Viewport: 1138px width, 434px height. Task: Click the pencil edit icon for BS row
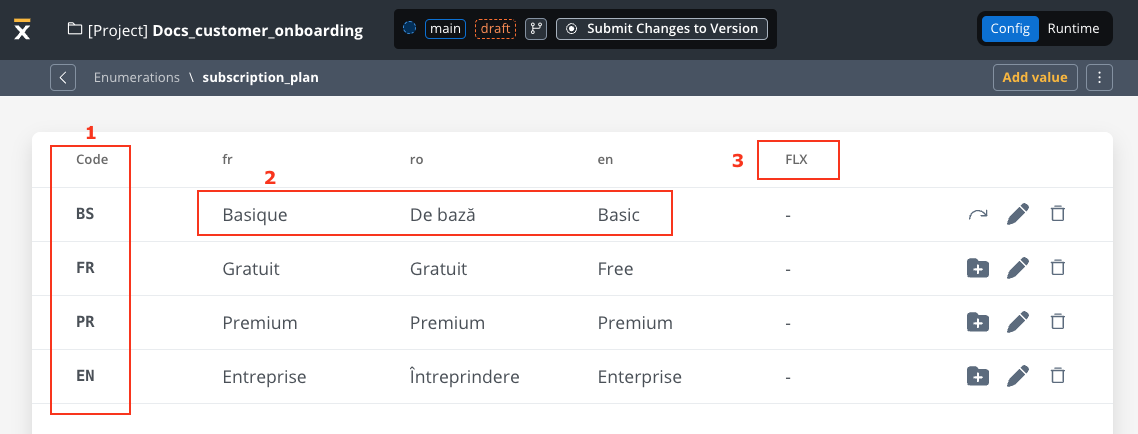[x=1018, y=214]
